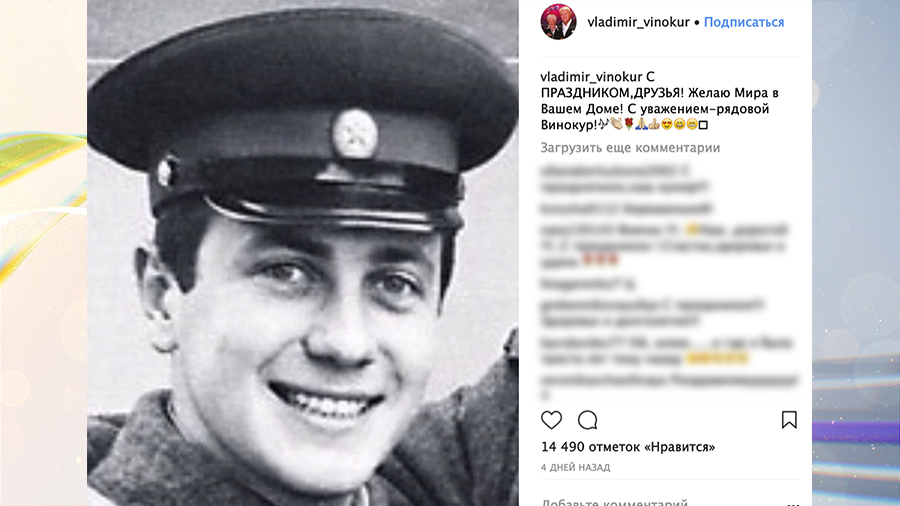Click the bold vladimir_vinokur name in the caption
Viewport: 900px width, 506px height.
pos(592,76)
